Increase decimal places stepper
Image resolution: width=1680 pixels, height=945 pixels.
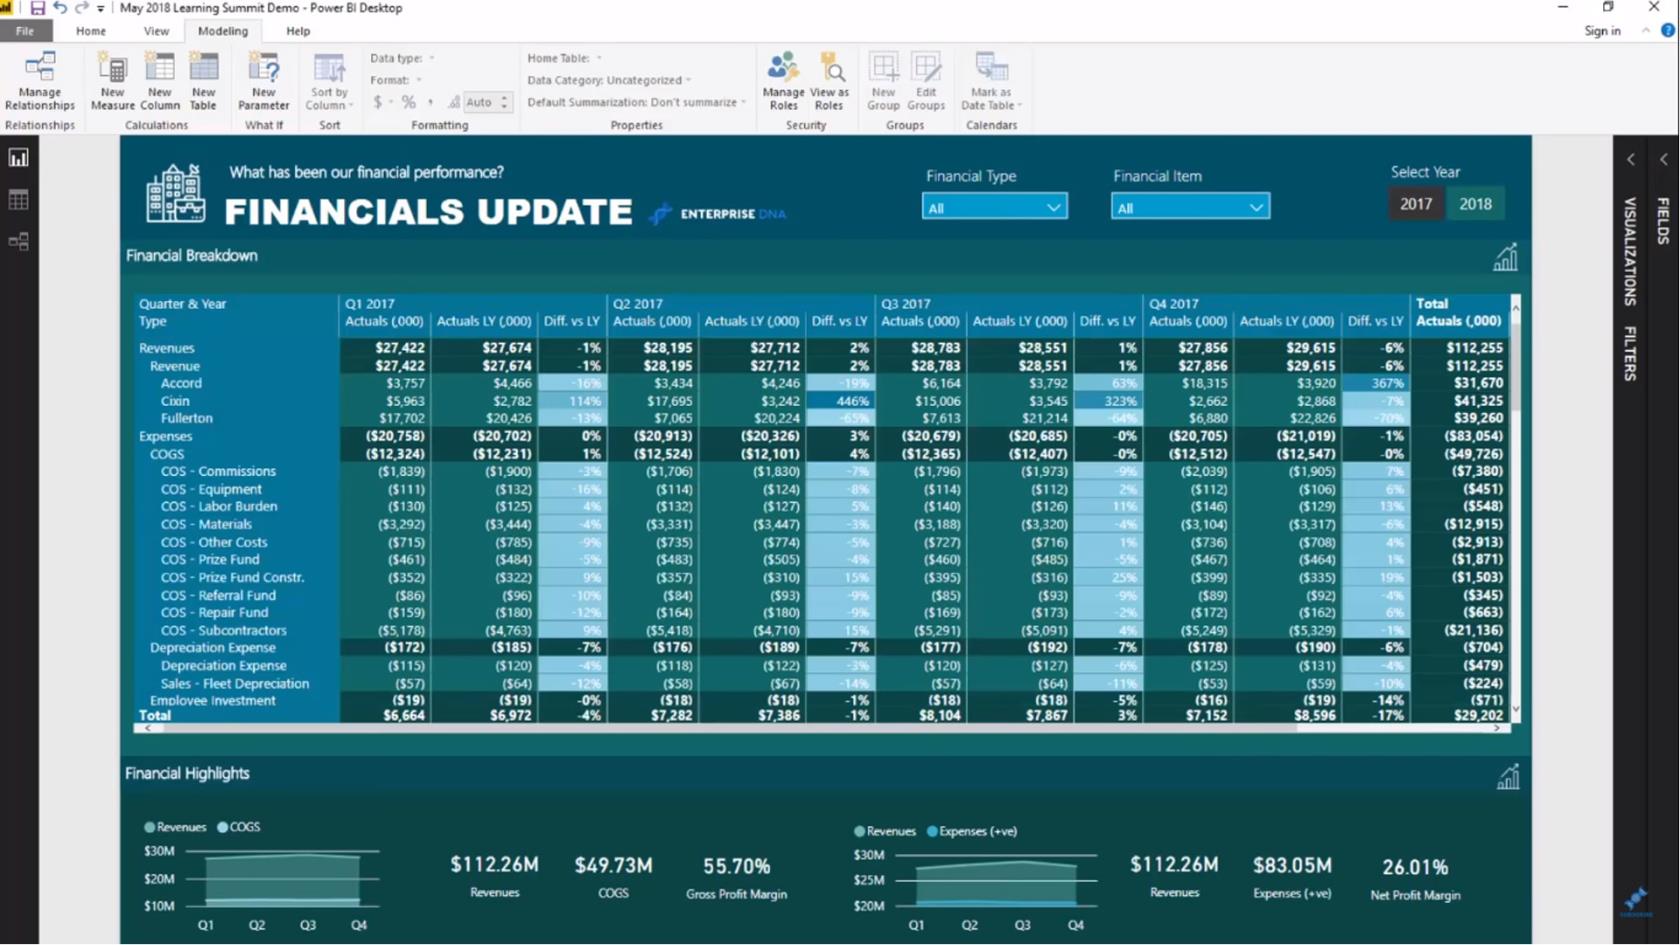pos(505,98)
